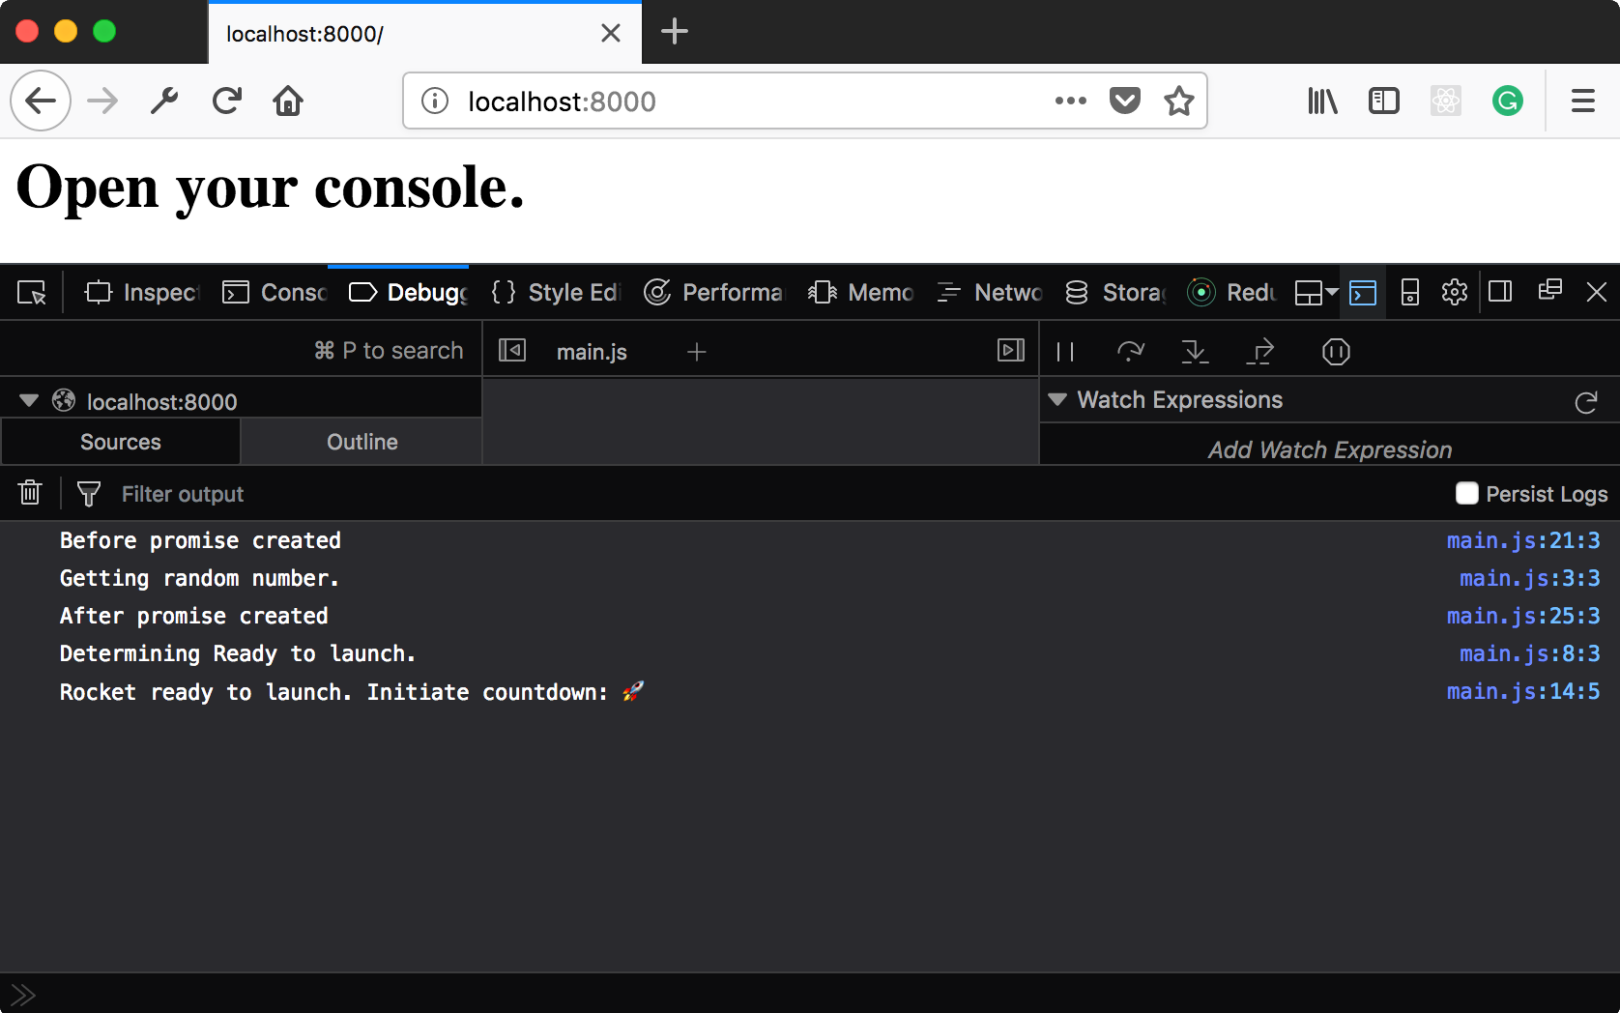The width and height of the screenshot is (1620, 1013).
Task: Open source link main.js:14:5
Action: click(x=1523, y=692)
